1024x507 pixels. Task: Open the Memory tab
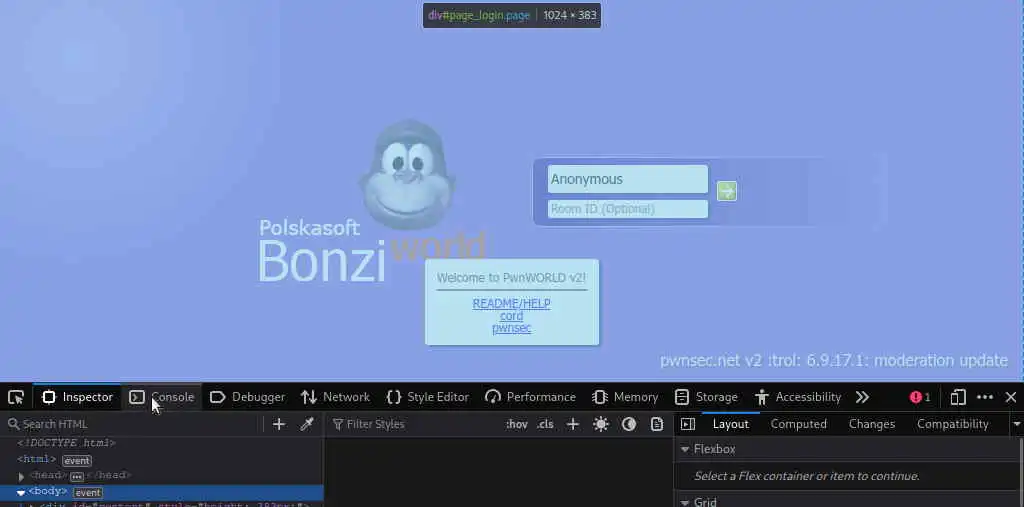pyautogui.click(x=626, y=397)
